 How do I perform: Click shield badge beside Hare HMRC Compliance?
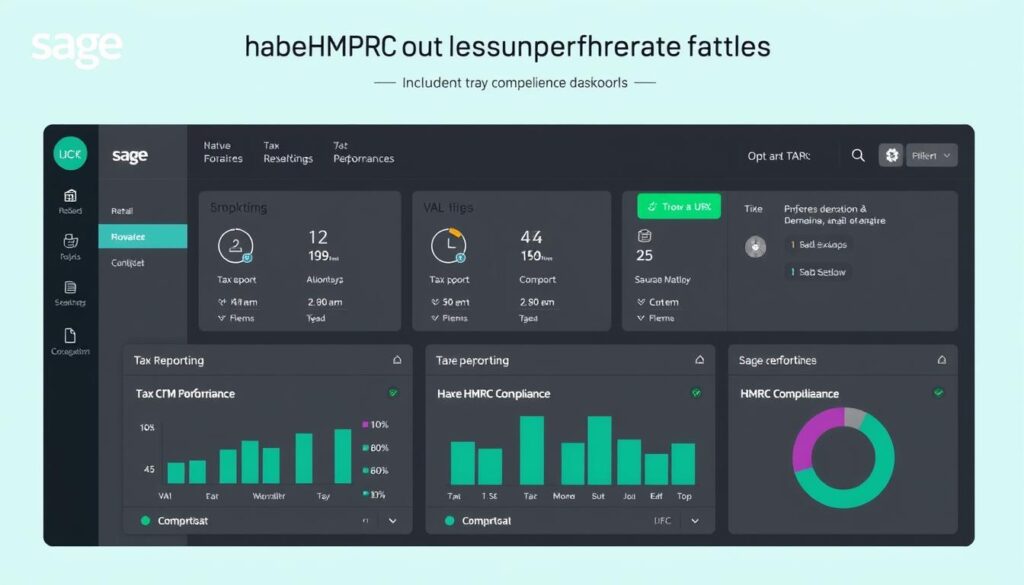[696, 393]
